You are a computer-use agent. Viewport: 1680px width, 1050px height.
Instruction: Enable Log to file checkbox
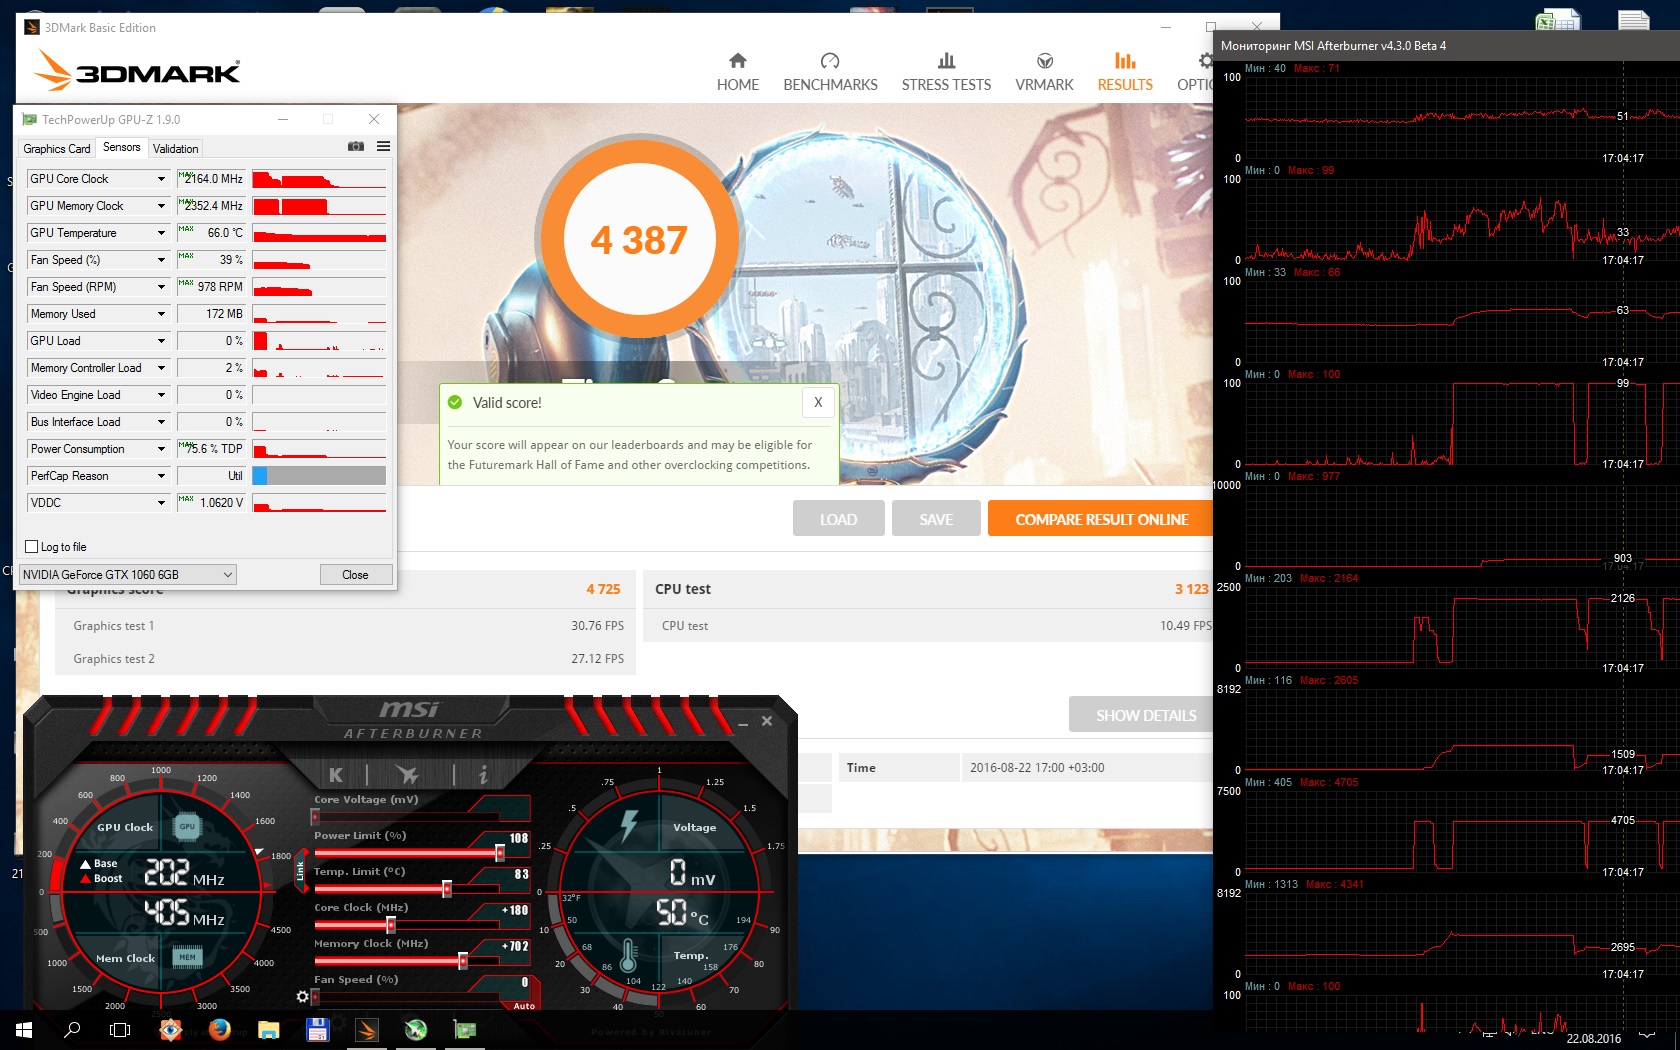(31, 547)
